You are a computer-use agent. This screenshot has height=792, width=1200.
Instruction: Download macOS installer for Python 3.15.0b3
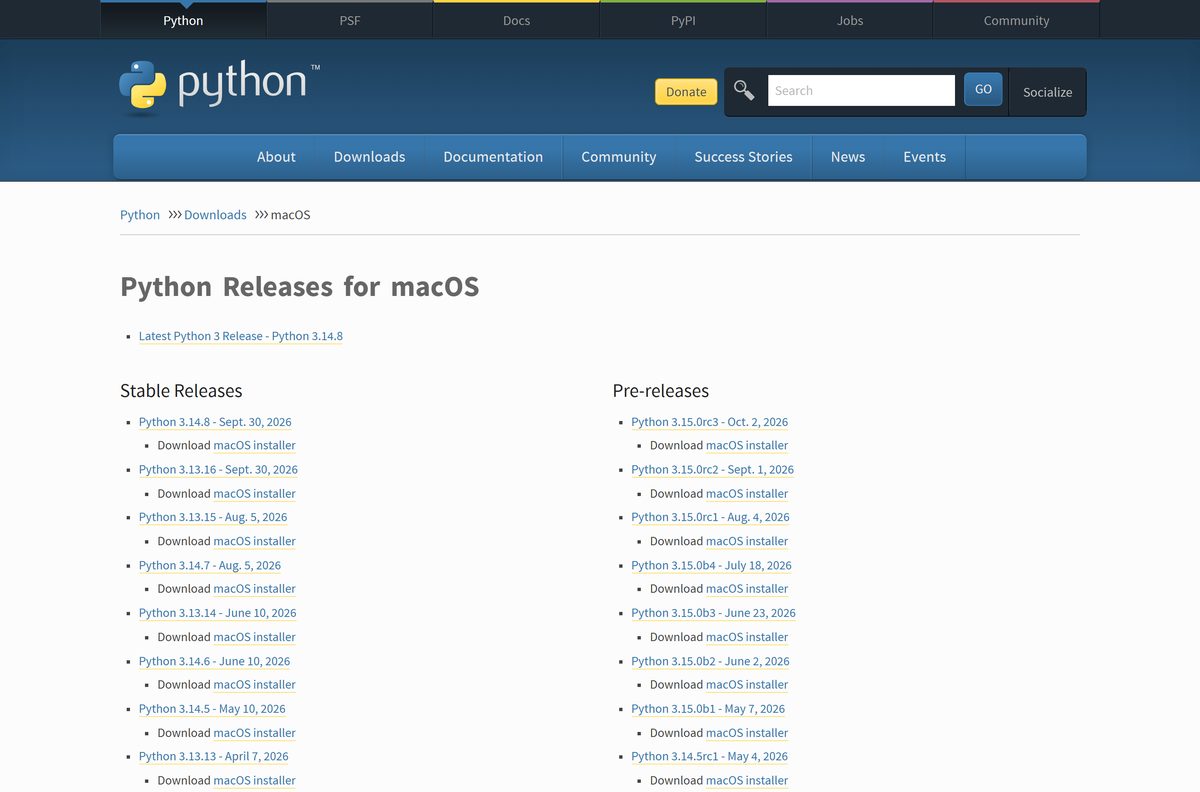[747, 637]
